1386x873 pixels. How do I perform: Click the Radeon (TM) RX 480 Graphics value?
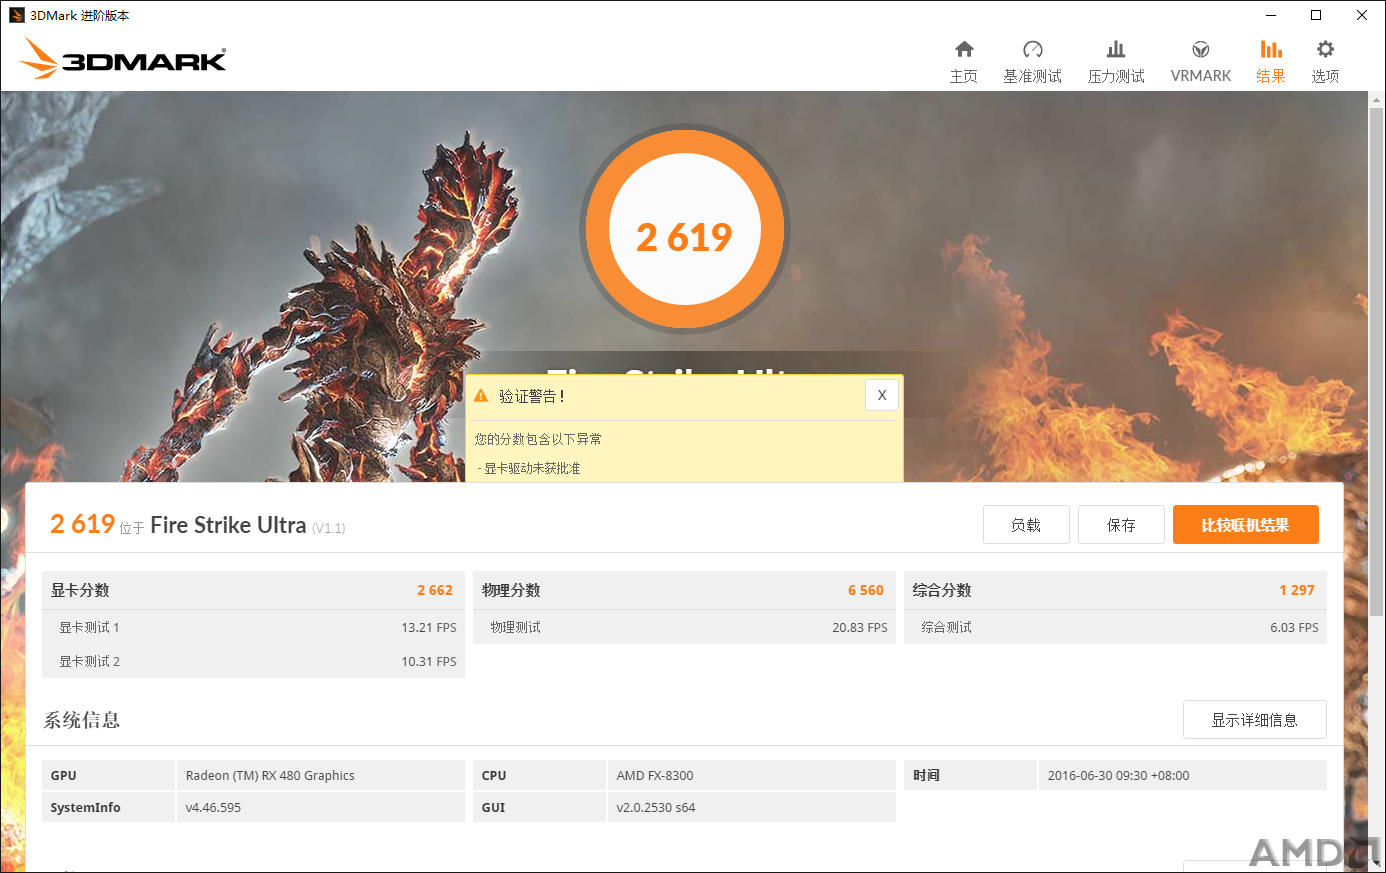pos(270,775)
